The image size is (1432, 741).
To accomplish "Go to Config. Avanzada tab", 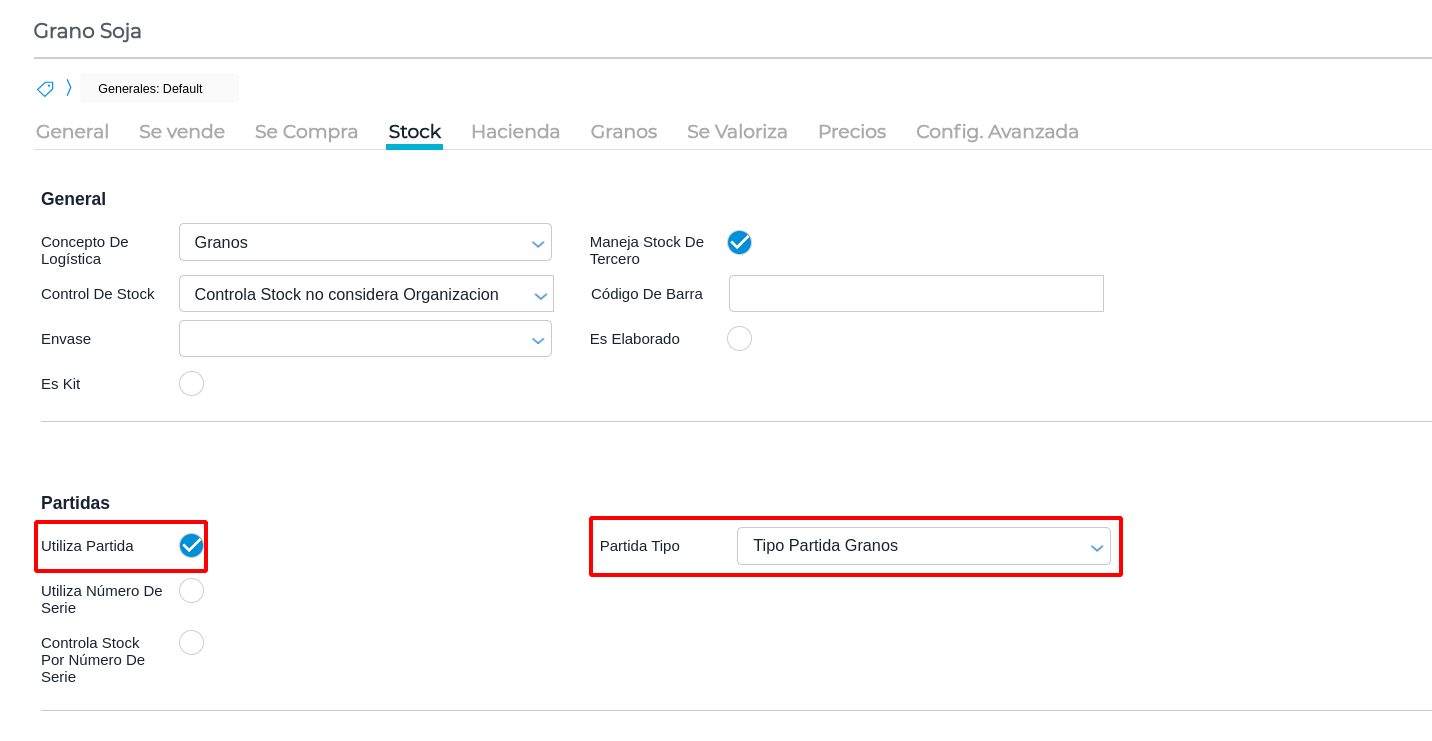I will tap(997, 132).
